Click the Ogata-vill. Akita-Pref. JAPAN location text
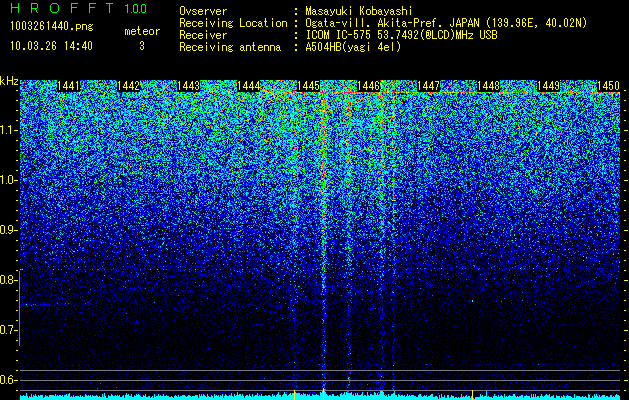Viewport: 629px width, 400px height. tap(446, 23)
